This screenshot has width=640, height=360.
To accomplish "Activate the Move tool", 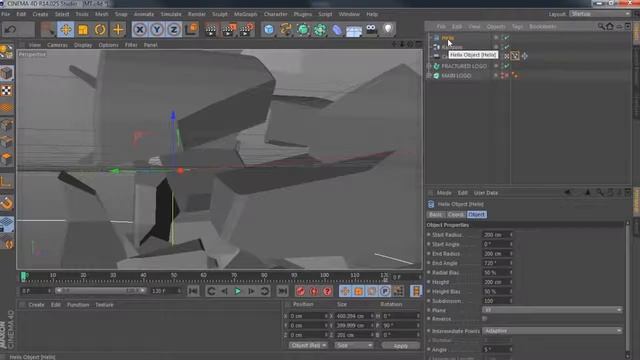I will point(66,29).
